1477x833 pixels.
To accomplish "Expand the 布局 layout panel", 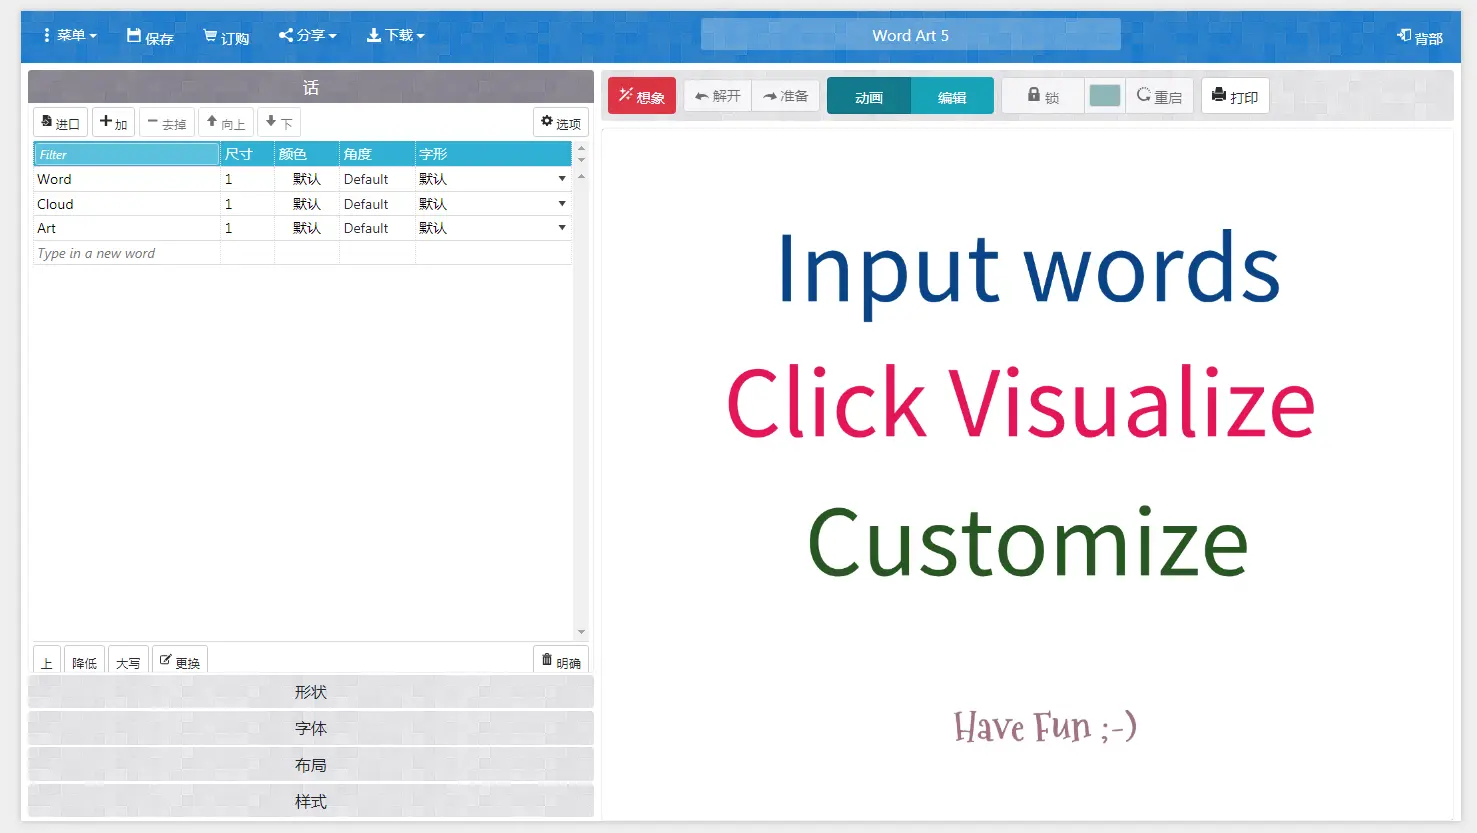I will pyautogui.click(x=311, y=765).
